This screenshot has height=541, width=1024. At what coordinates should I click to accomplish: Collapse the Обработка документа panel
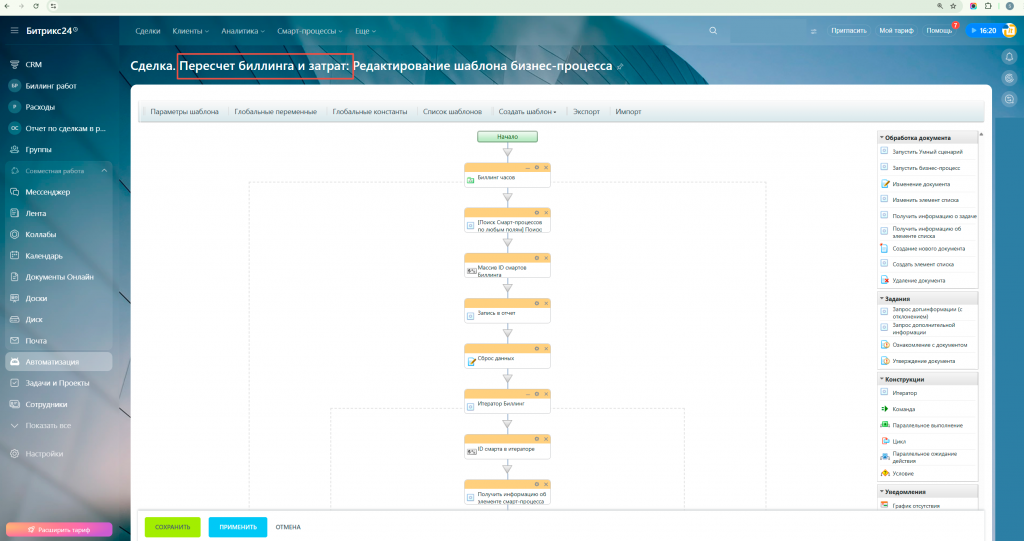click(882, 138)
